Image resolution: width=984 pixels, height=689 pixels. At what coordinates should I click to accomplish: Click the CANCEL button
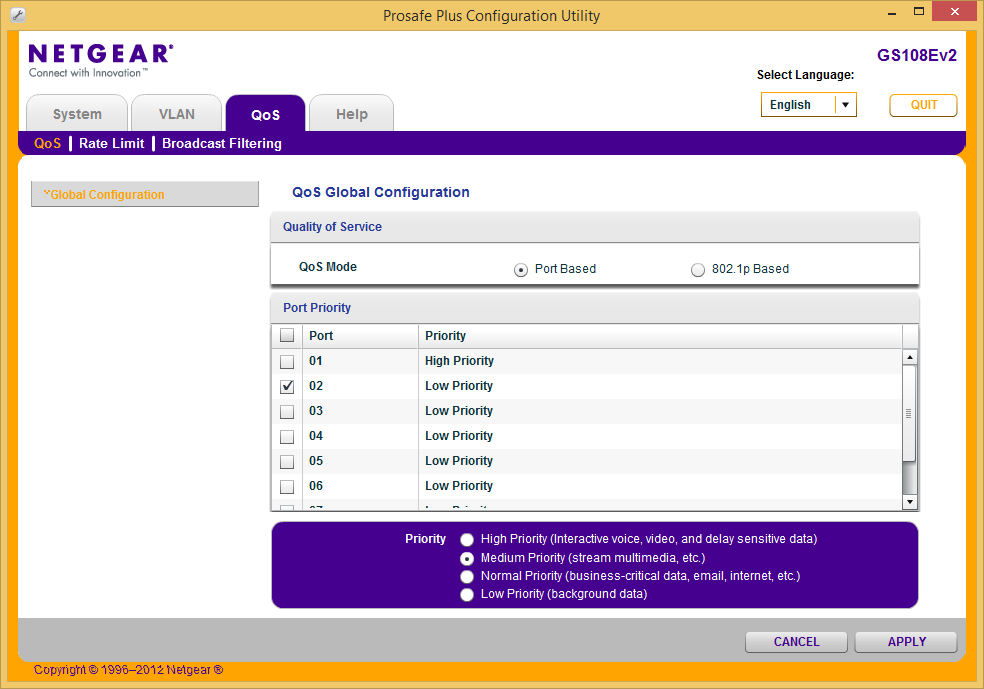tap(796, 642)
